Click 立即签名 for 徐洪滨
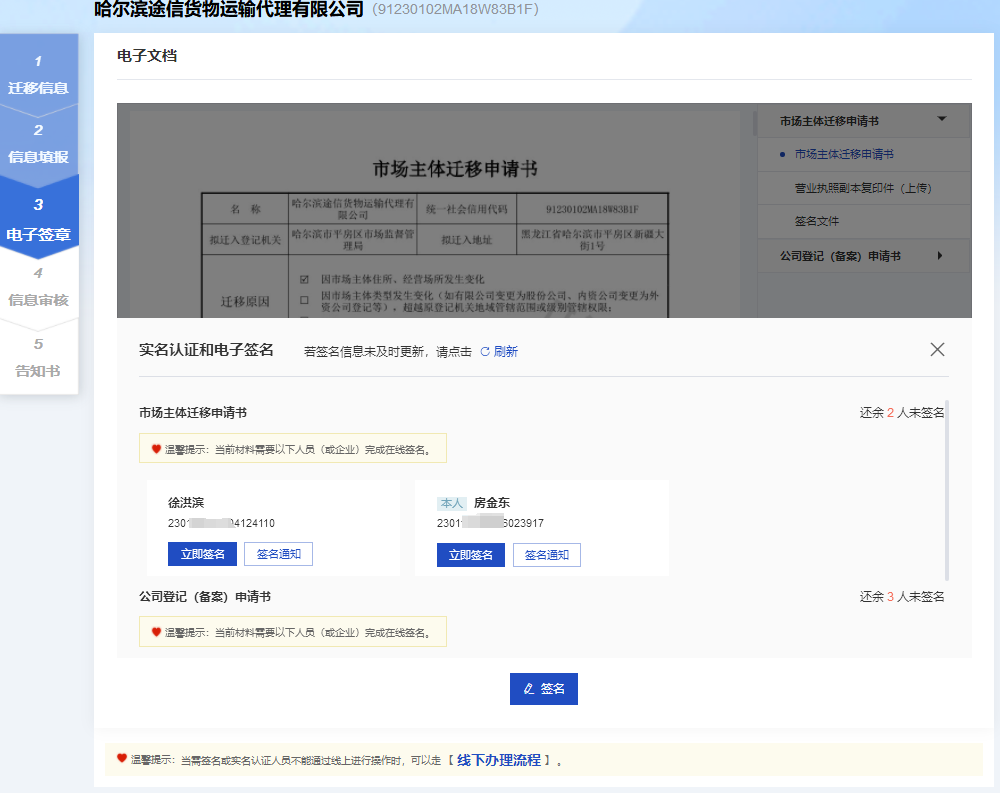 [x=202, y=555]
